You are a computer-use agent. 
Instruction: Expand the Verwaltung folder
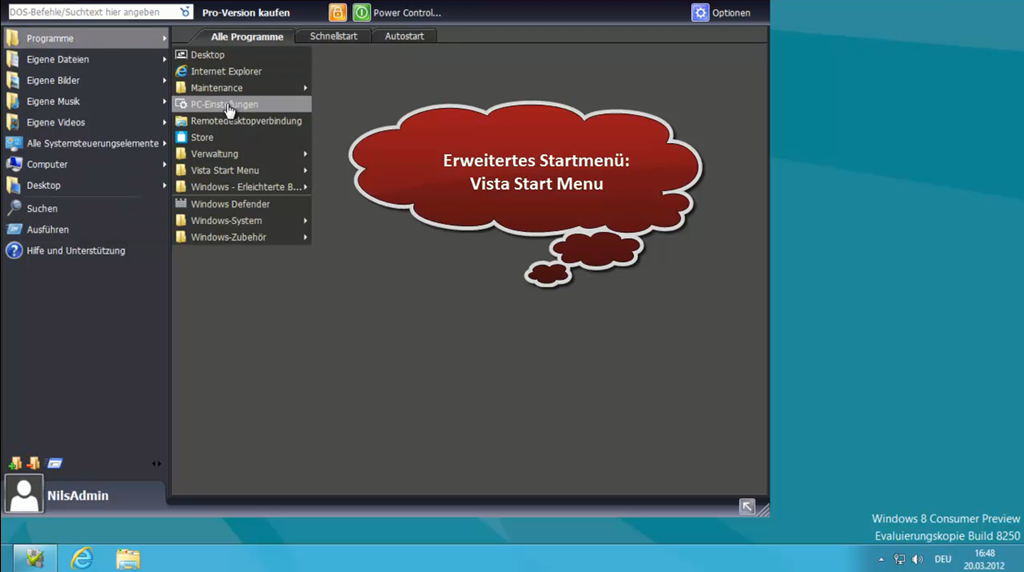coord(242,153)
